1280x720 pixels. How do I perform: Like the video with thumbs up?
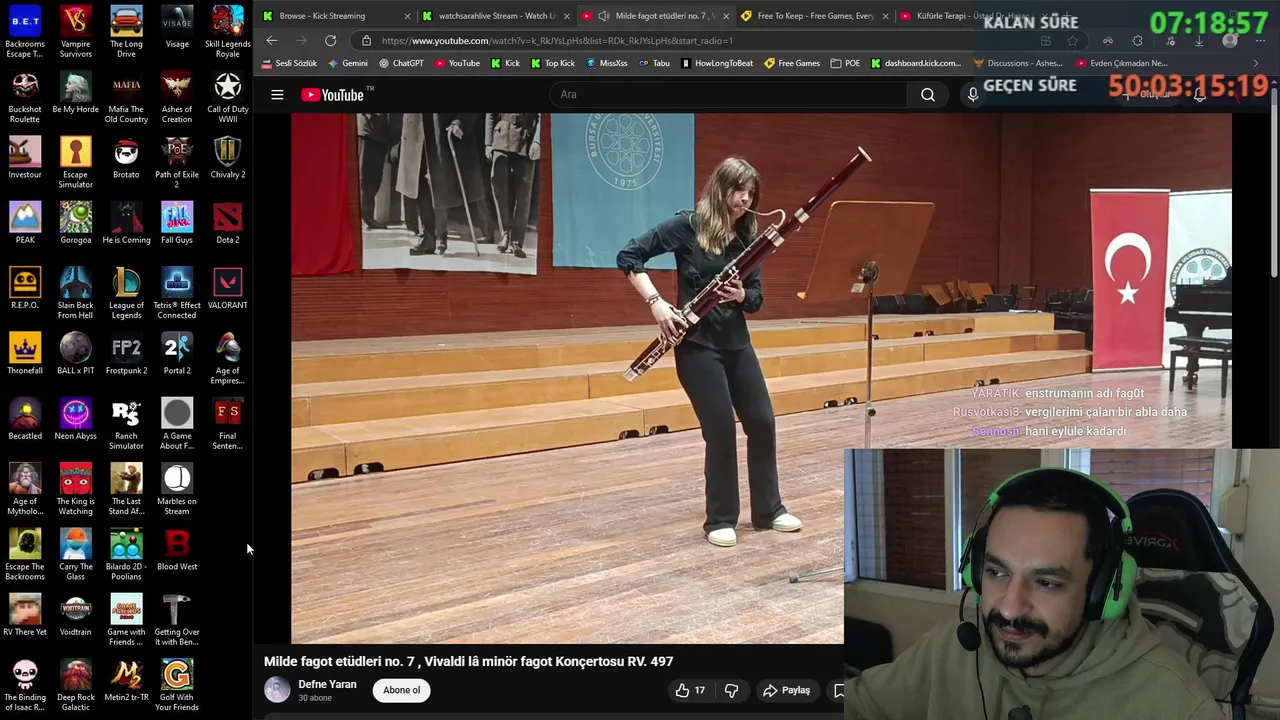tap(690, 690)
